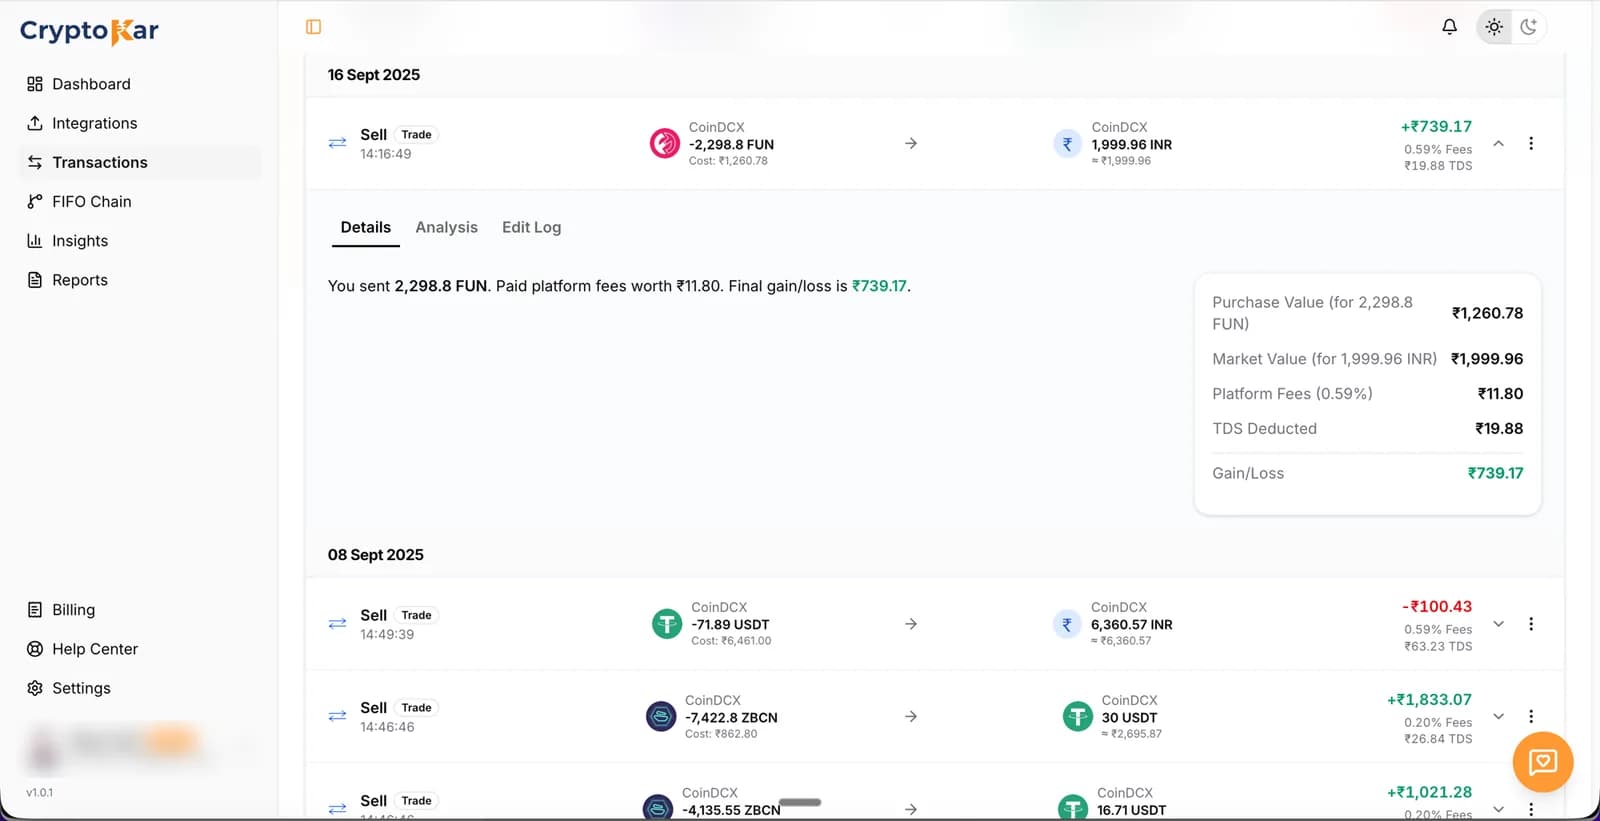Click the 16 Sept 2025 date header
The width and height of the screenshot is (1600, 821).
tap(374, 75)
